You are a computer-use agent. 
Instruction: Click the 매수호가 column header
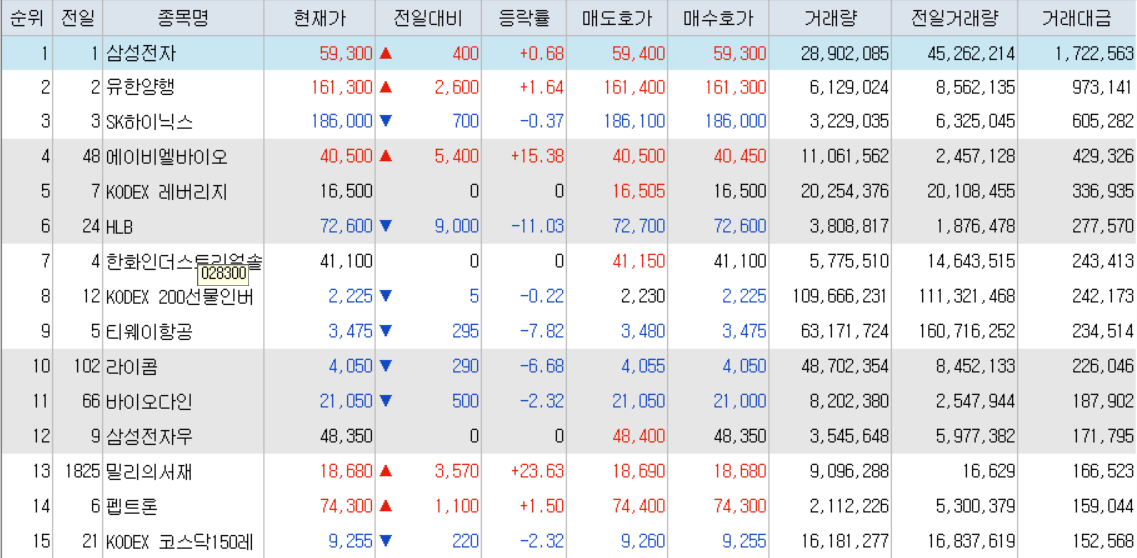[x=718, y=18]
